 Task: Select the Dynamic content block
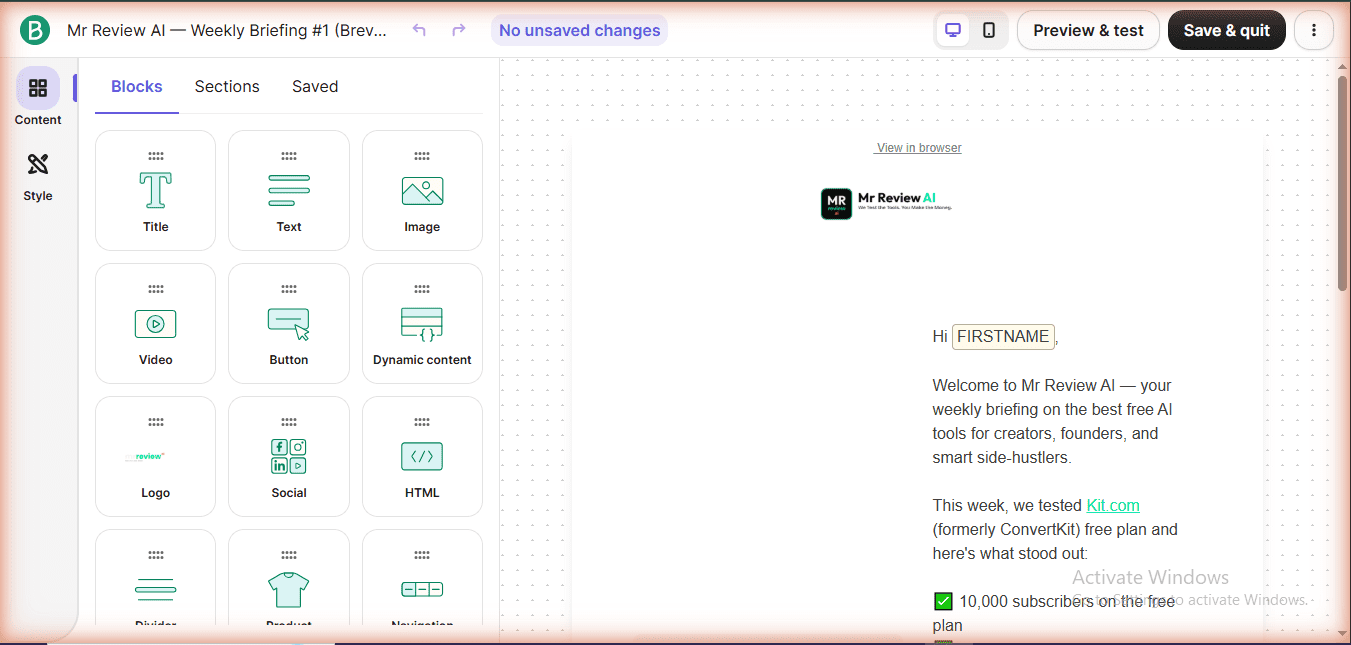click(422, 323)
